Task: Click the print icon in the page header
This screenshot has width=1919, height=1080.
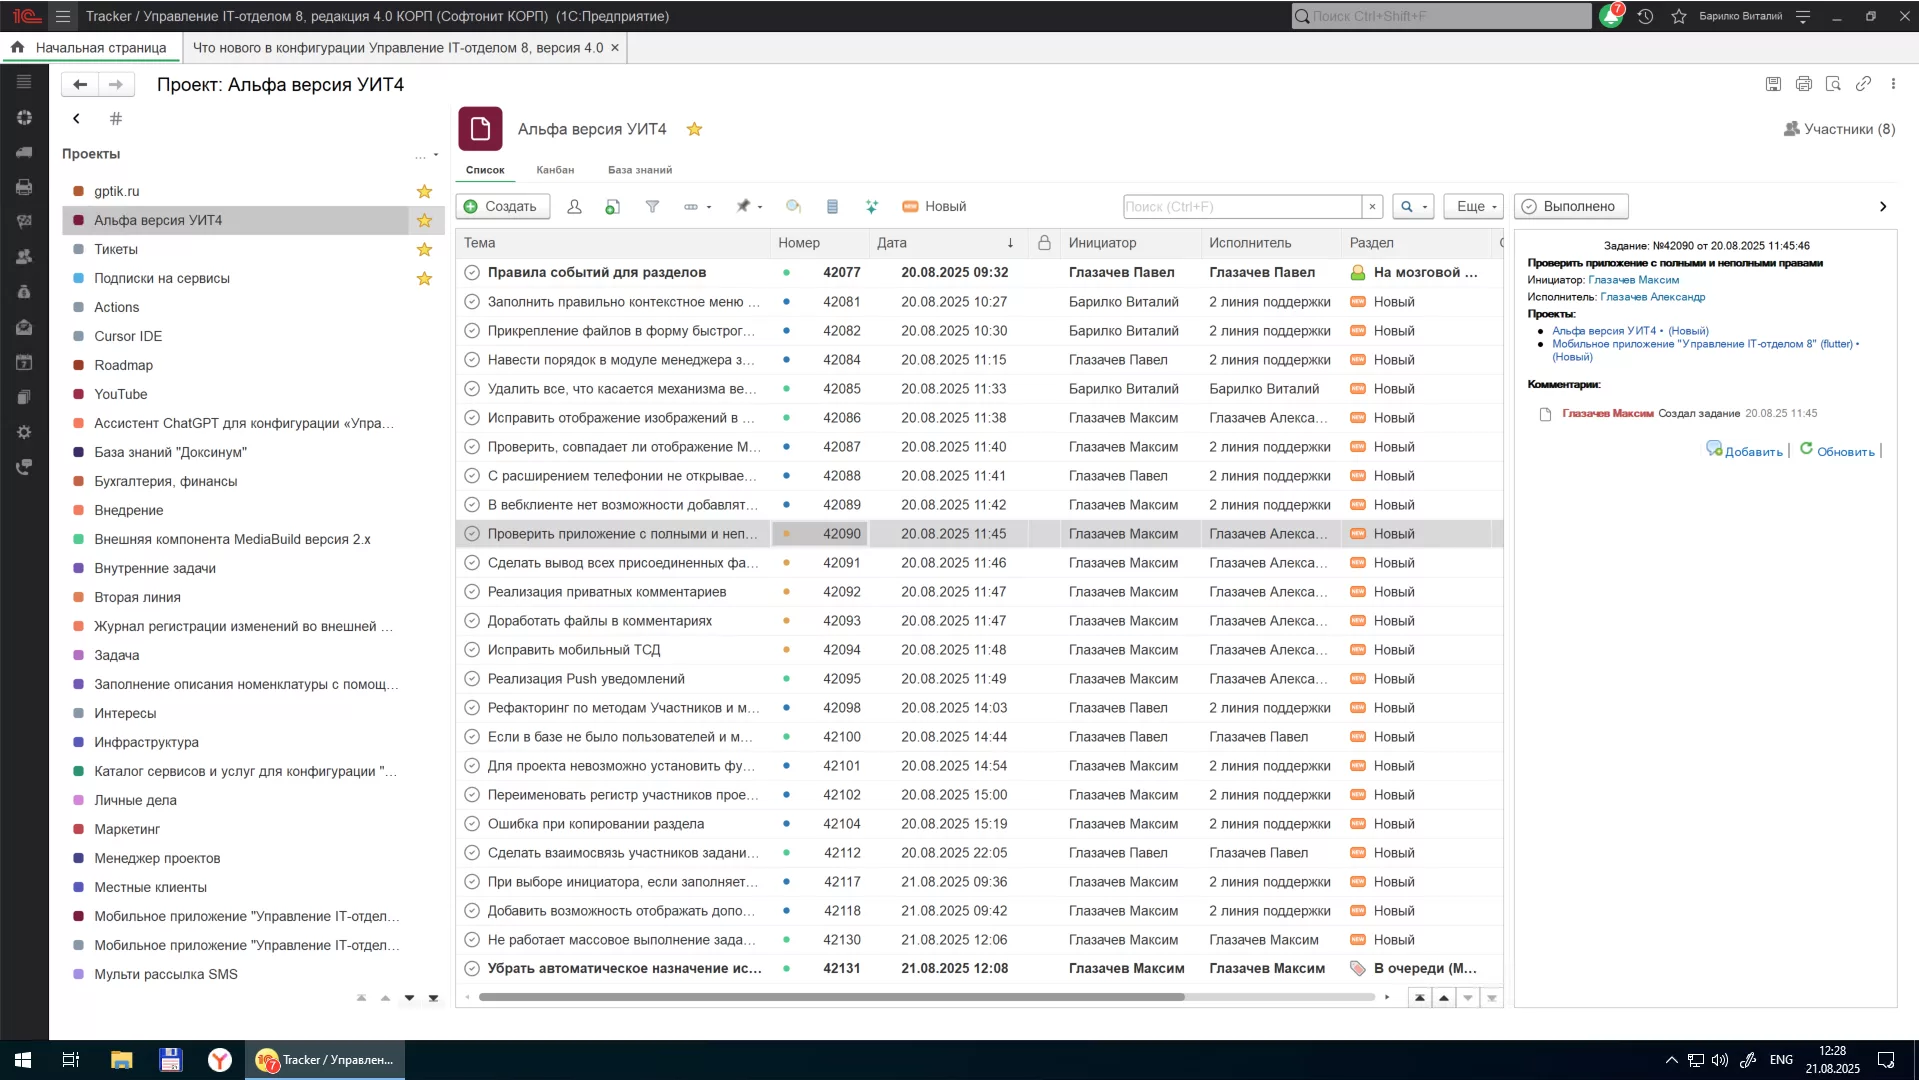Action: pos(1803,84)
